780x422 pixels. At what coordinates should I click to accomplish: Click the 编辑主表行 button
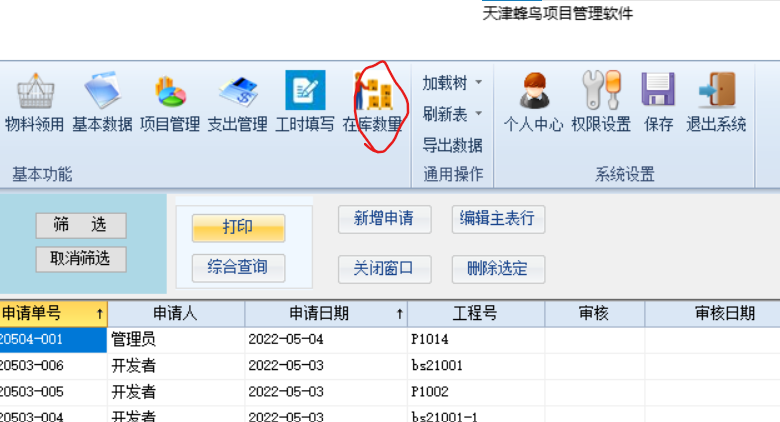click(x=498, y=219)
